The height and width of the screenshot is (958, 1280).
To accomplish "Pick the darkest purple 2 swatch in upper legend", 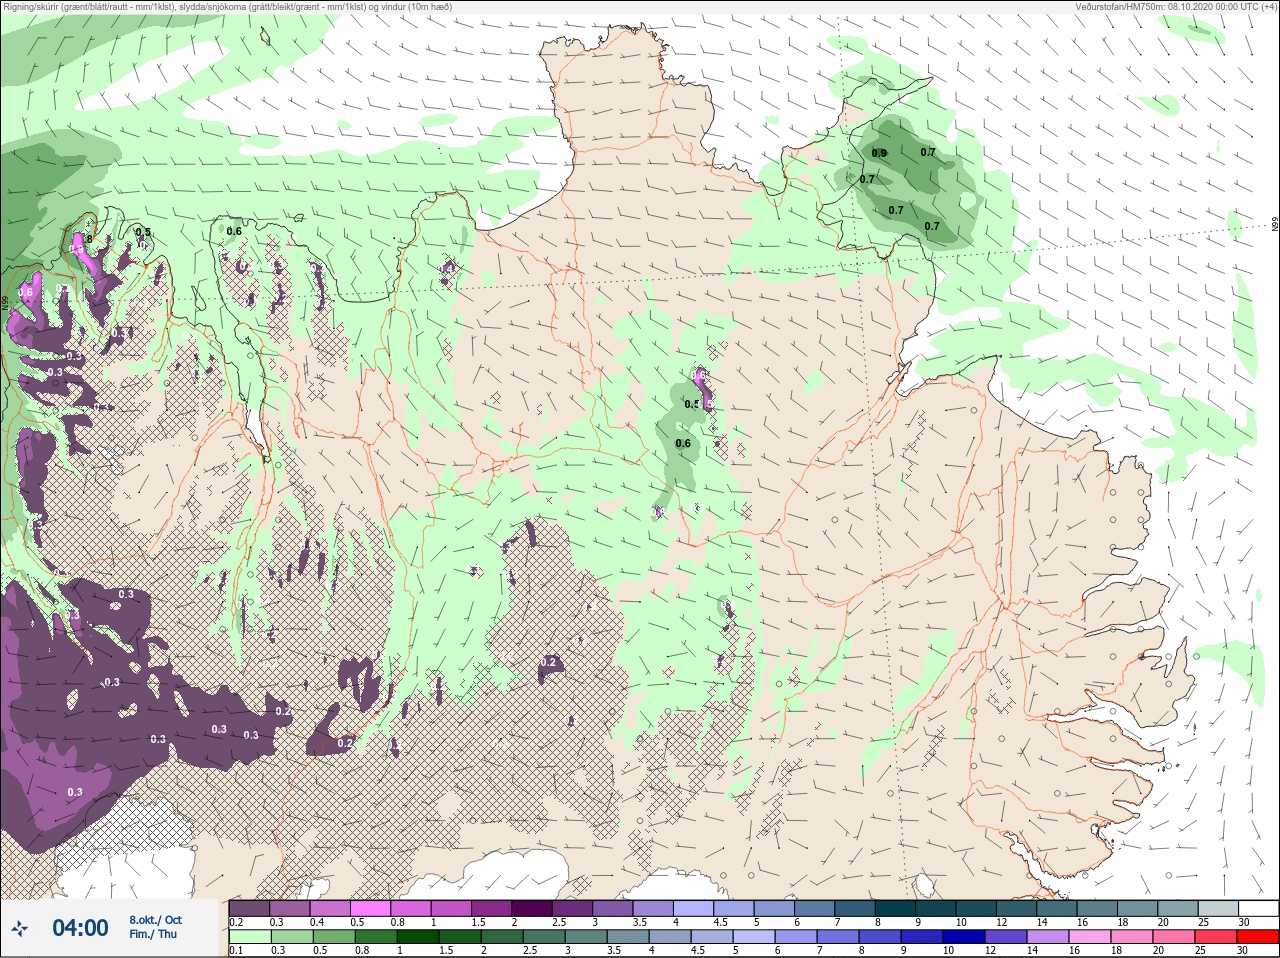I will [532, 908].
